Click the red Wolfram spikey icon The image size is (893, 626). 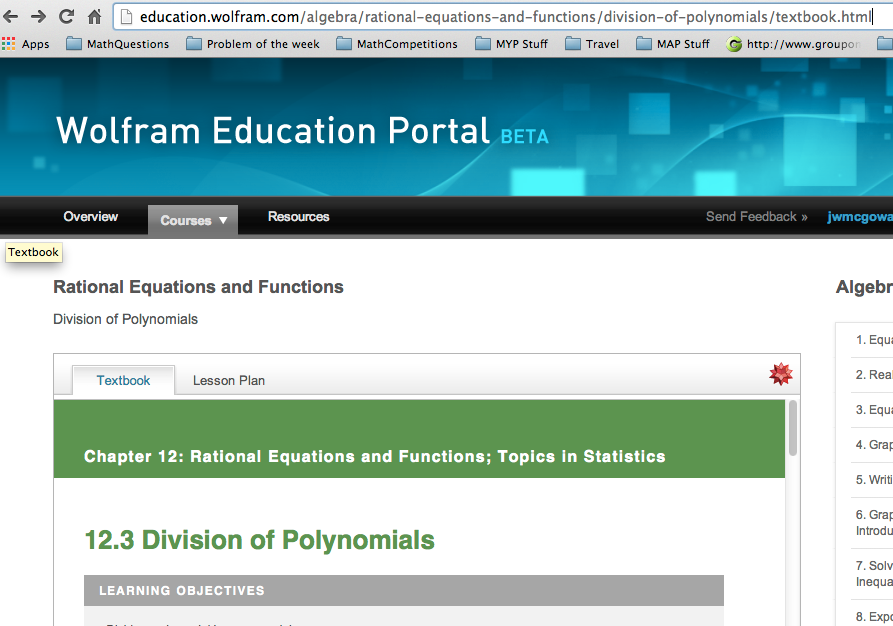[781, 374]
